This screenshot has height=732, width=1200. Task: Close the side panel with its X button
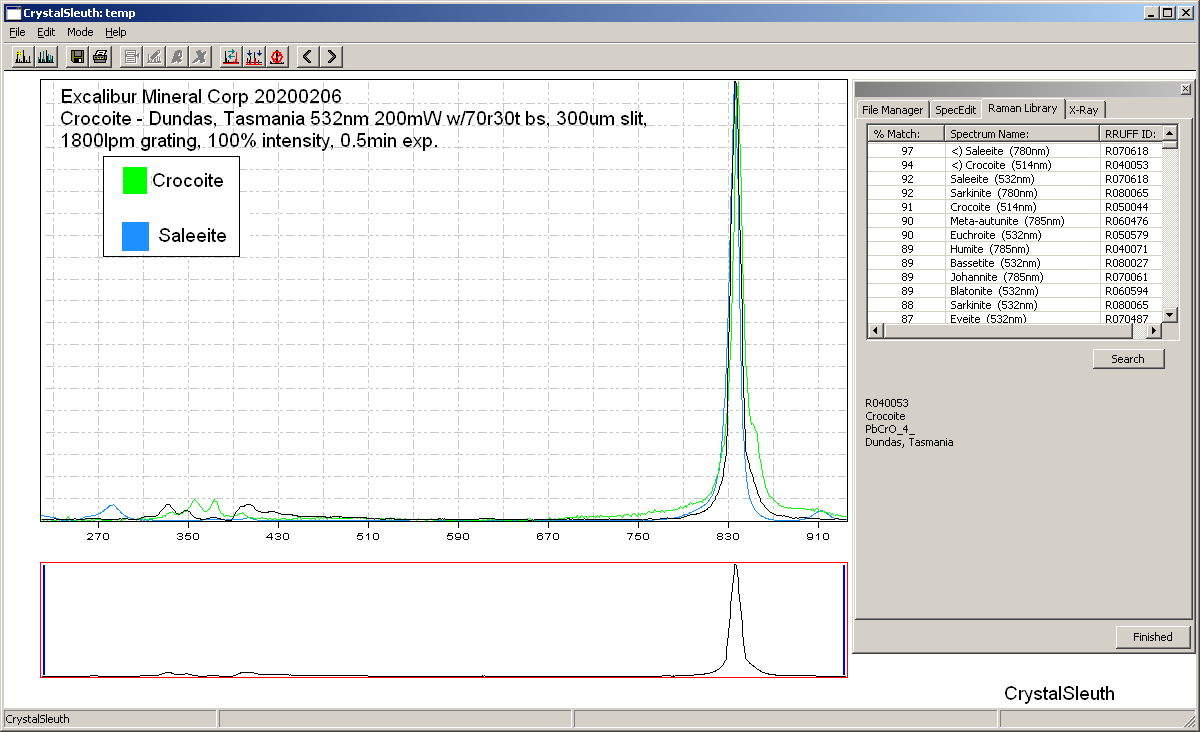point(1185,89)
